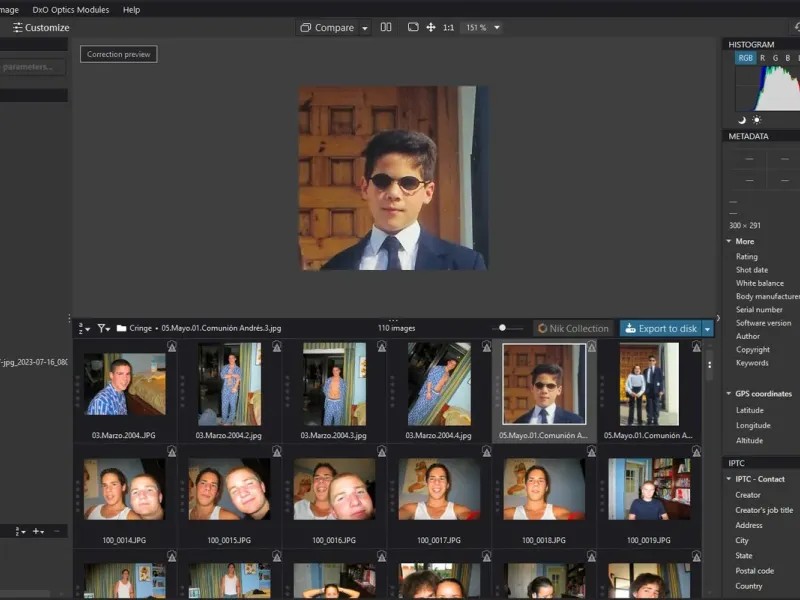Click the Nik Collection button
The image size is (800, 600).
(x=572, y=328)
